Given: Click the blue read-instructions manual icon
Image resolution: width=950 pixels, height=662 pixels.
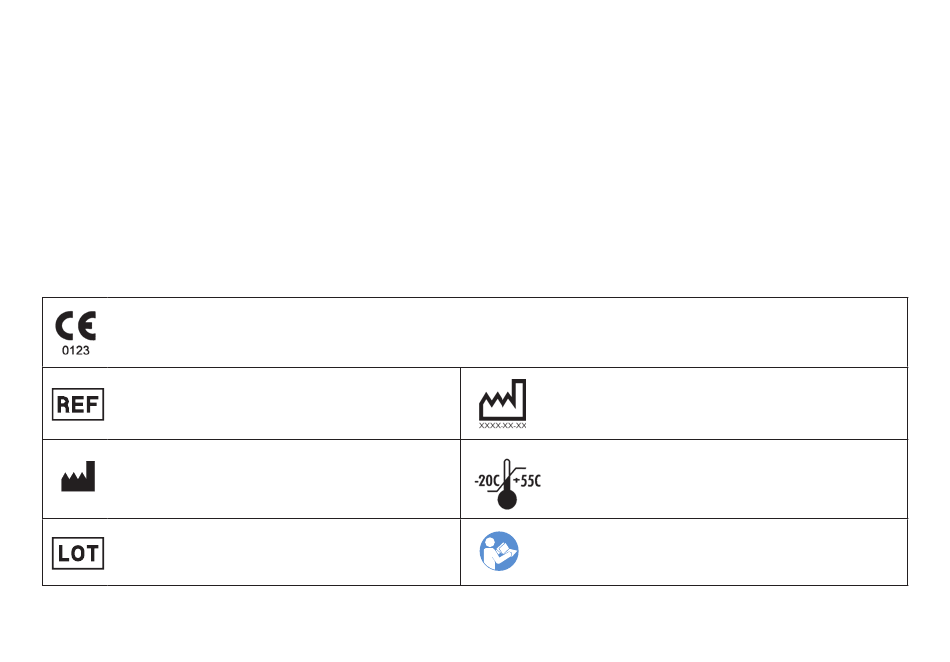Looking at the screenshot, I should point(499,551).
